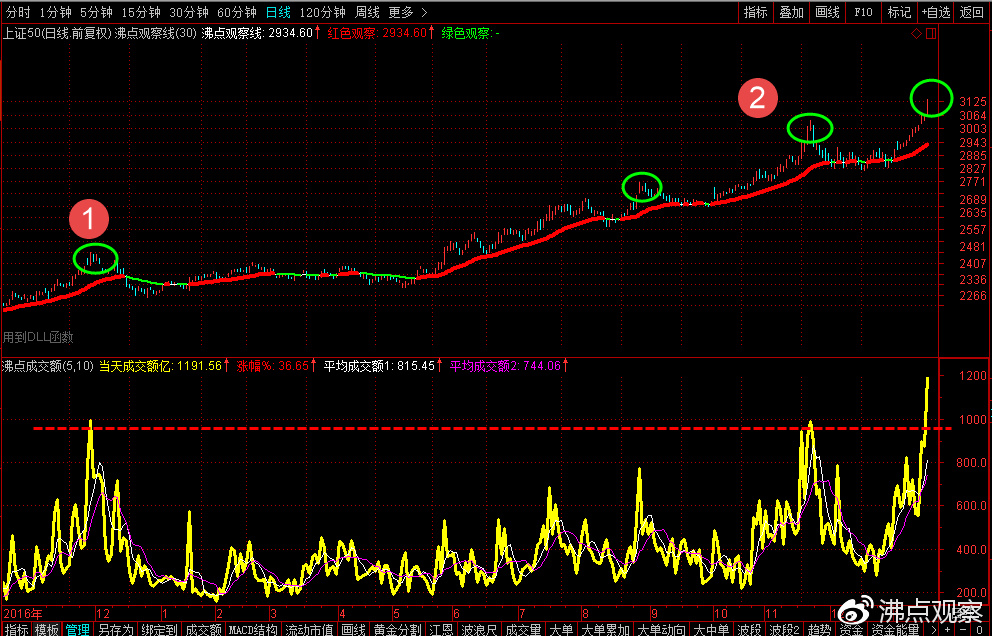Switch to the MACD结构 indicator tab
The height and width of the screenshot is (636, 992).
pos(253,630)
